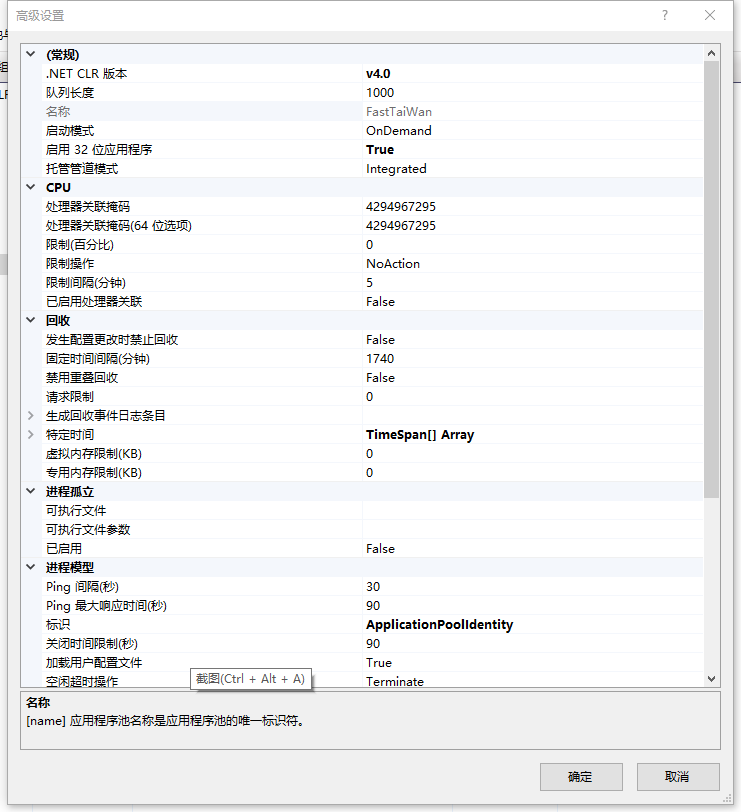This screenshot has height=812, width=741.
Task: Expand the 生成回收事件日志条目 row
Action: [31, 415]
